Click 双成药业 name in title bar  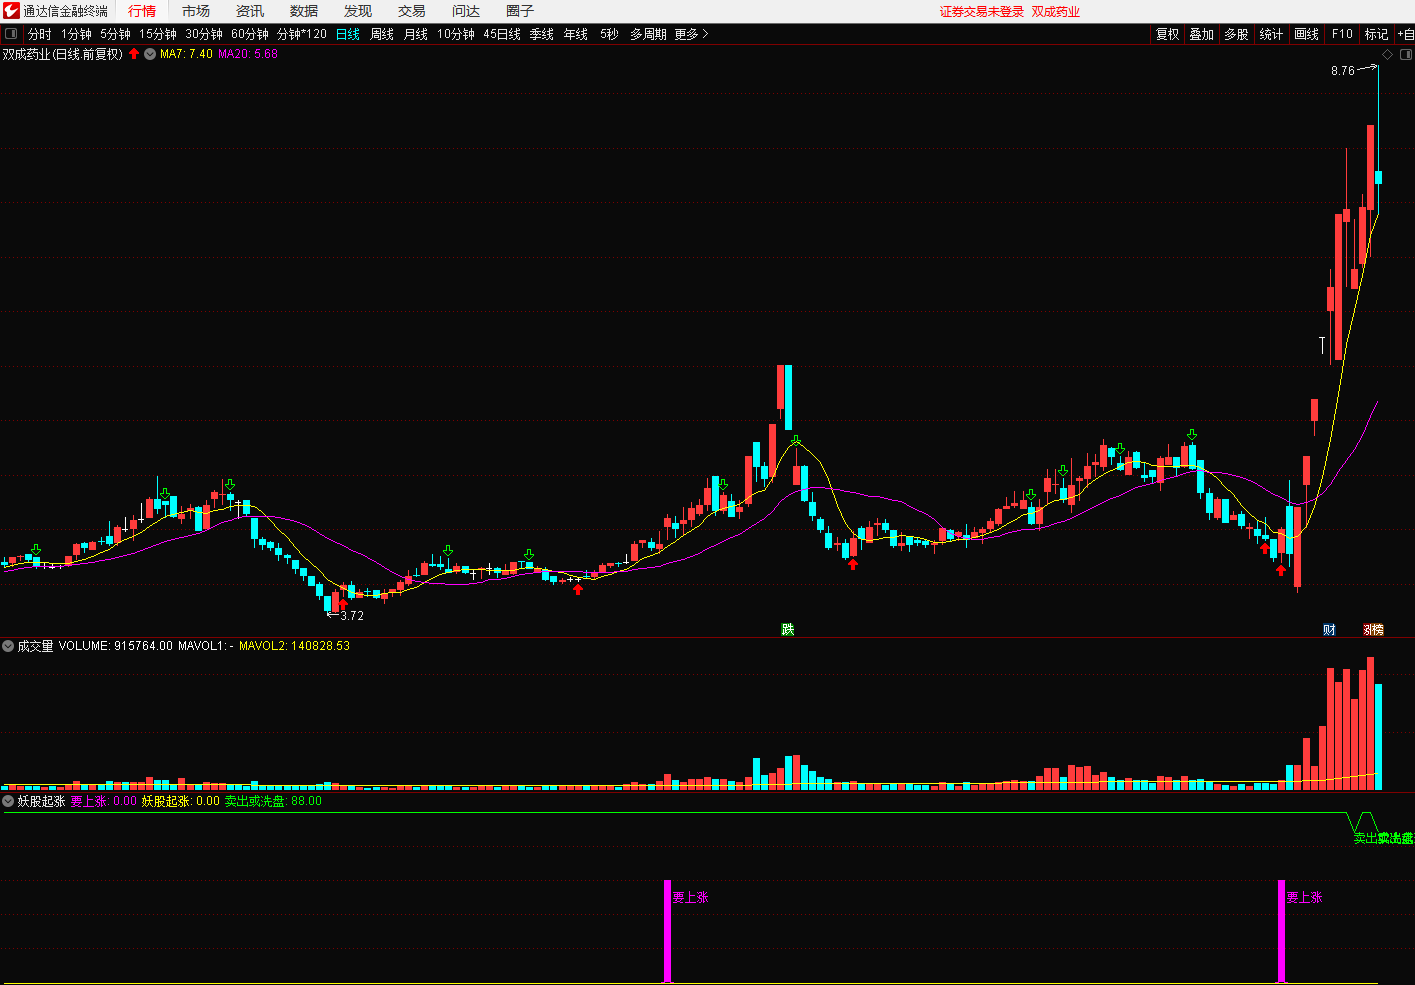(x=1056, y=12)
